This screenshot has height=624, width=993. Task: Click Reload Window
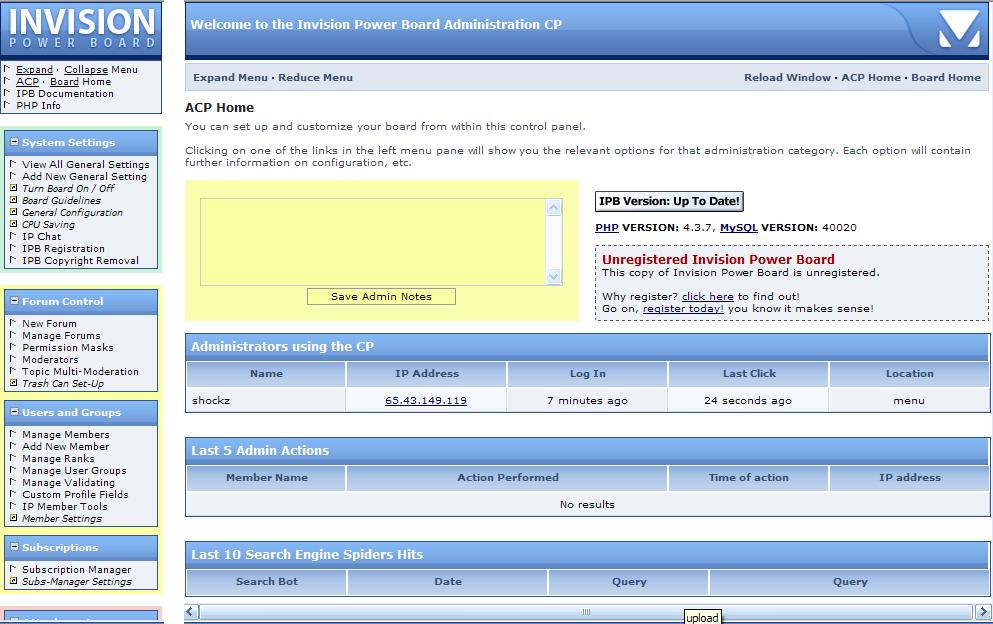(x=787, y=77)
